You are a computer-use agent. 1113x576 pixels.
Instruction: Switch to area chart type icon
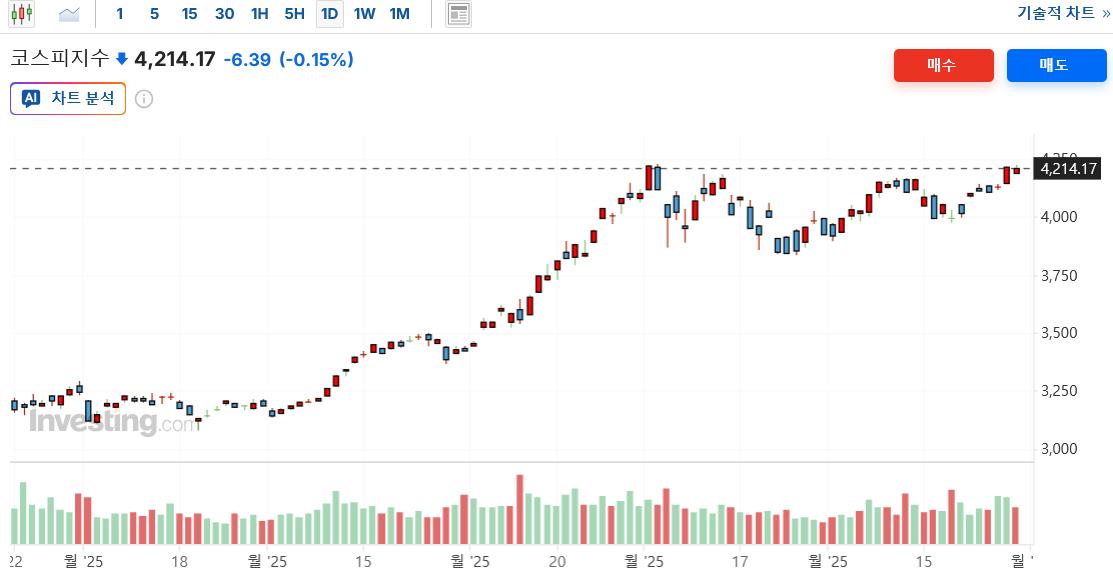click(69, 14)
